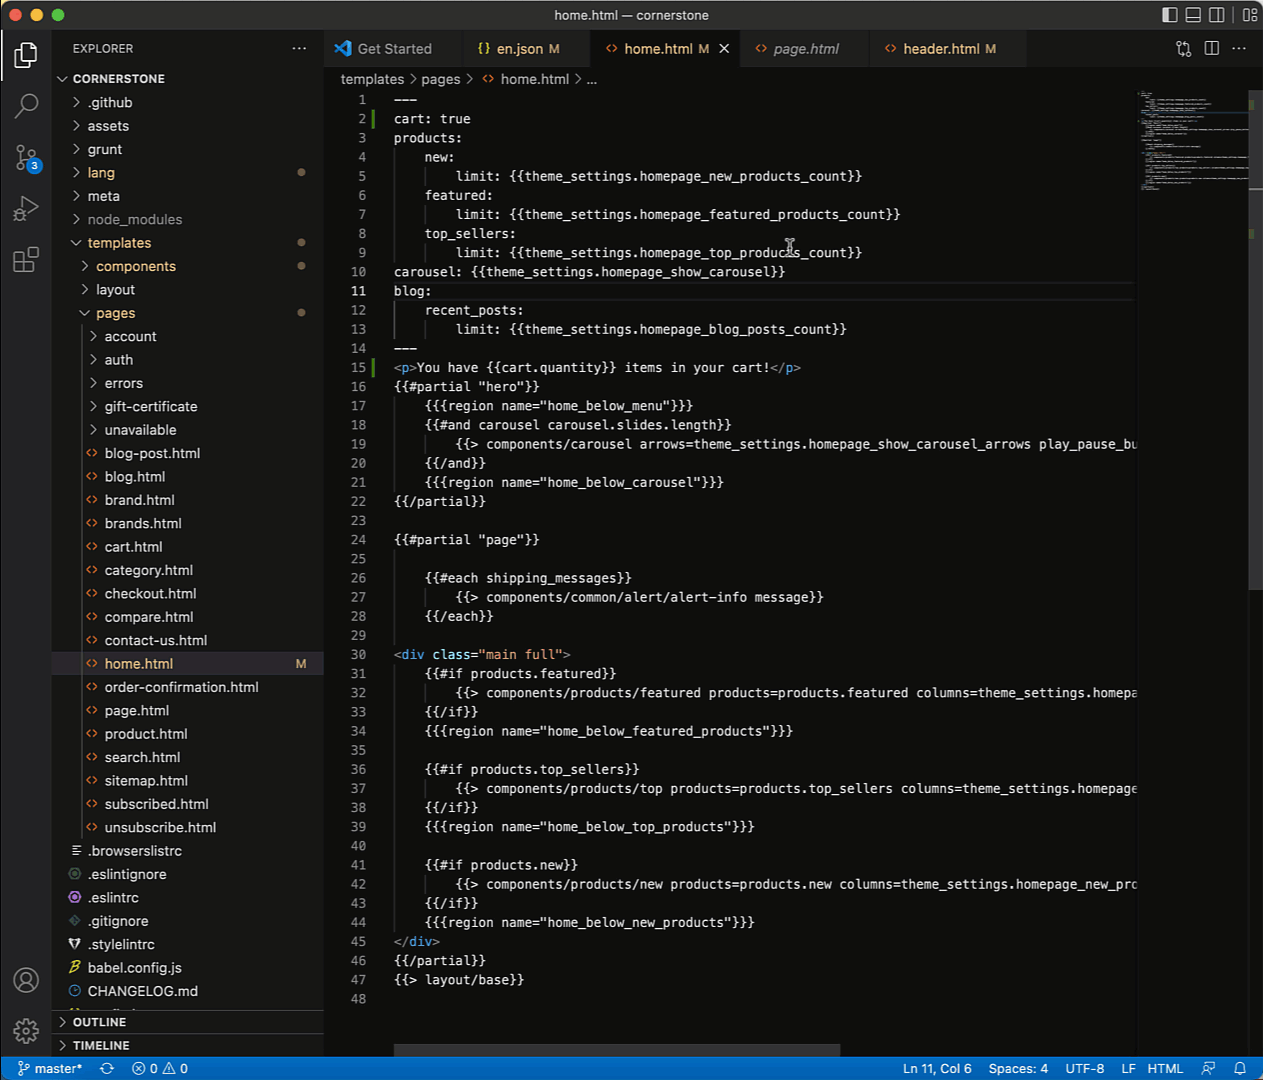Switch to the header.html tab

[x=940, y=49]
